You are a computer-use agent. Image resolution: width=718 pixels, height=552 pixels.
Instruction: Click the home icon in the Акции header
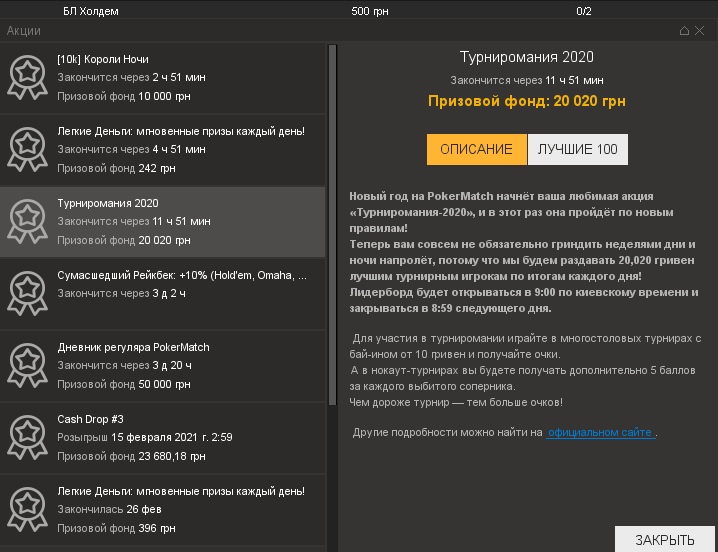click(x=684, y=31)
